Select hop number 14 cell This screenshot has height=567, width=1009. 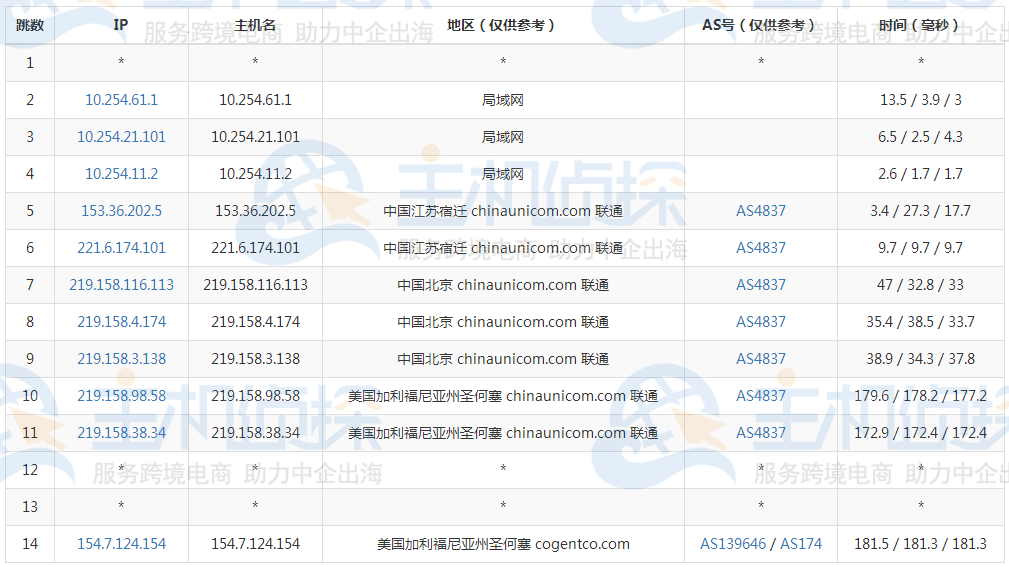tap(30, 544)
